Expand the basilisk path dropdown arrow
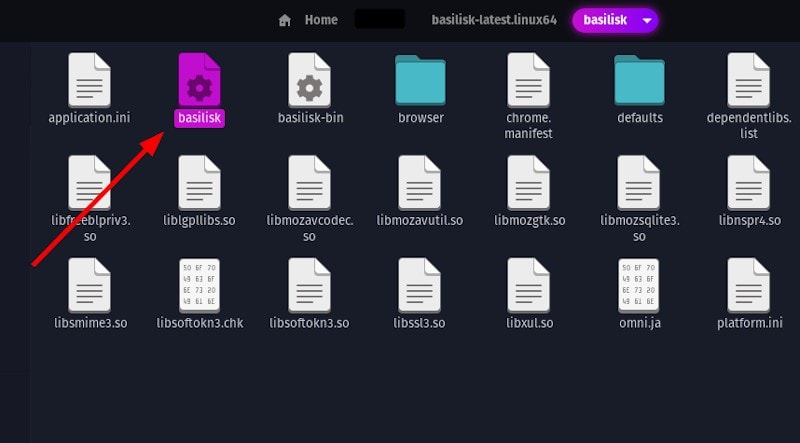The height and width of the screenshot is (443, 800). (647, 20)
